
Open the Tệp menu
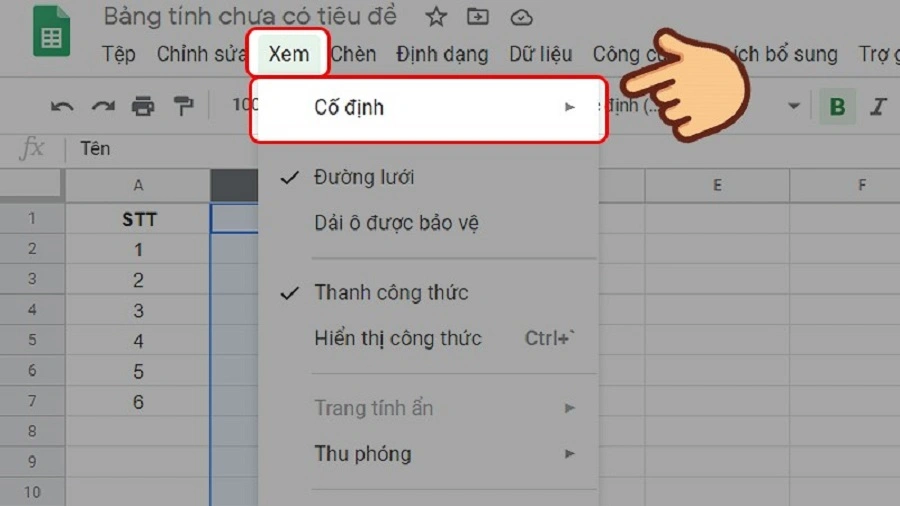(x=119, y=54)
